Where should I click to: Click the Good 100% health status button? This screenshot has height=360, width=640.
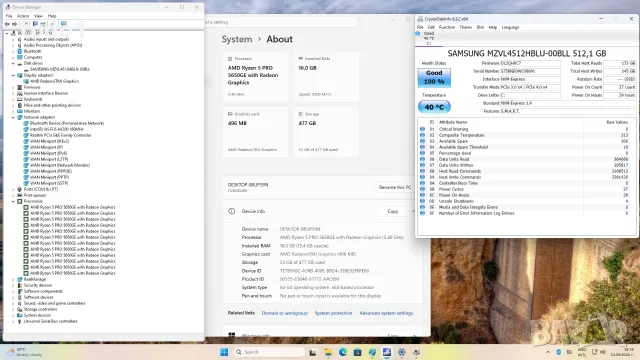coord(434,77)
